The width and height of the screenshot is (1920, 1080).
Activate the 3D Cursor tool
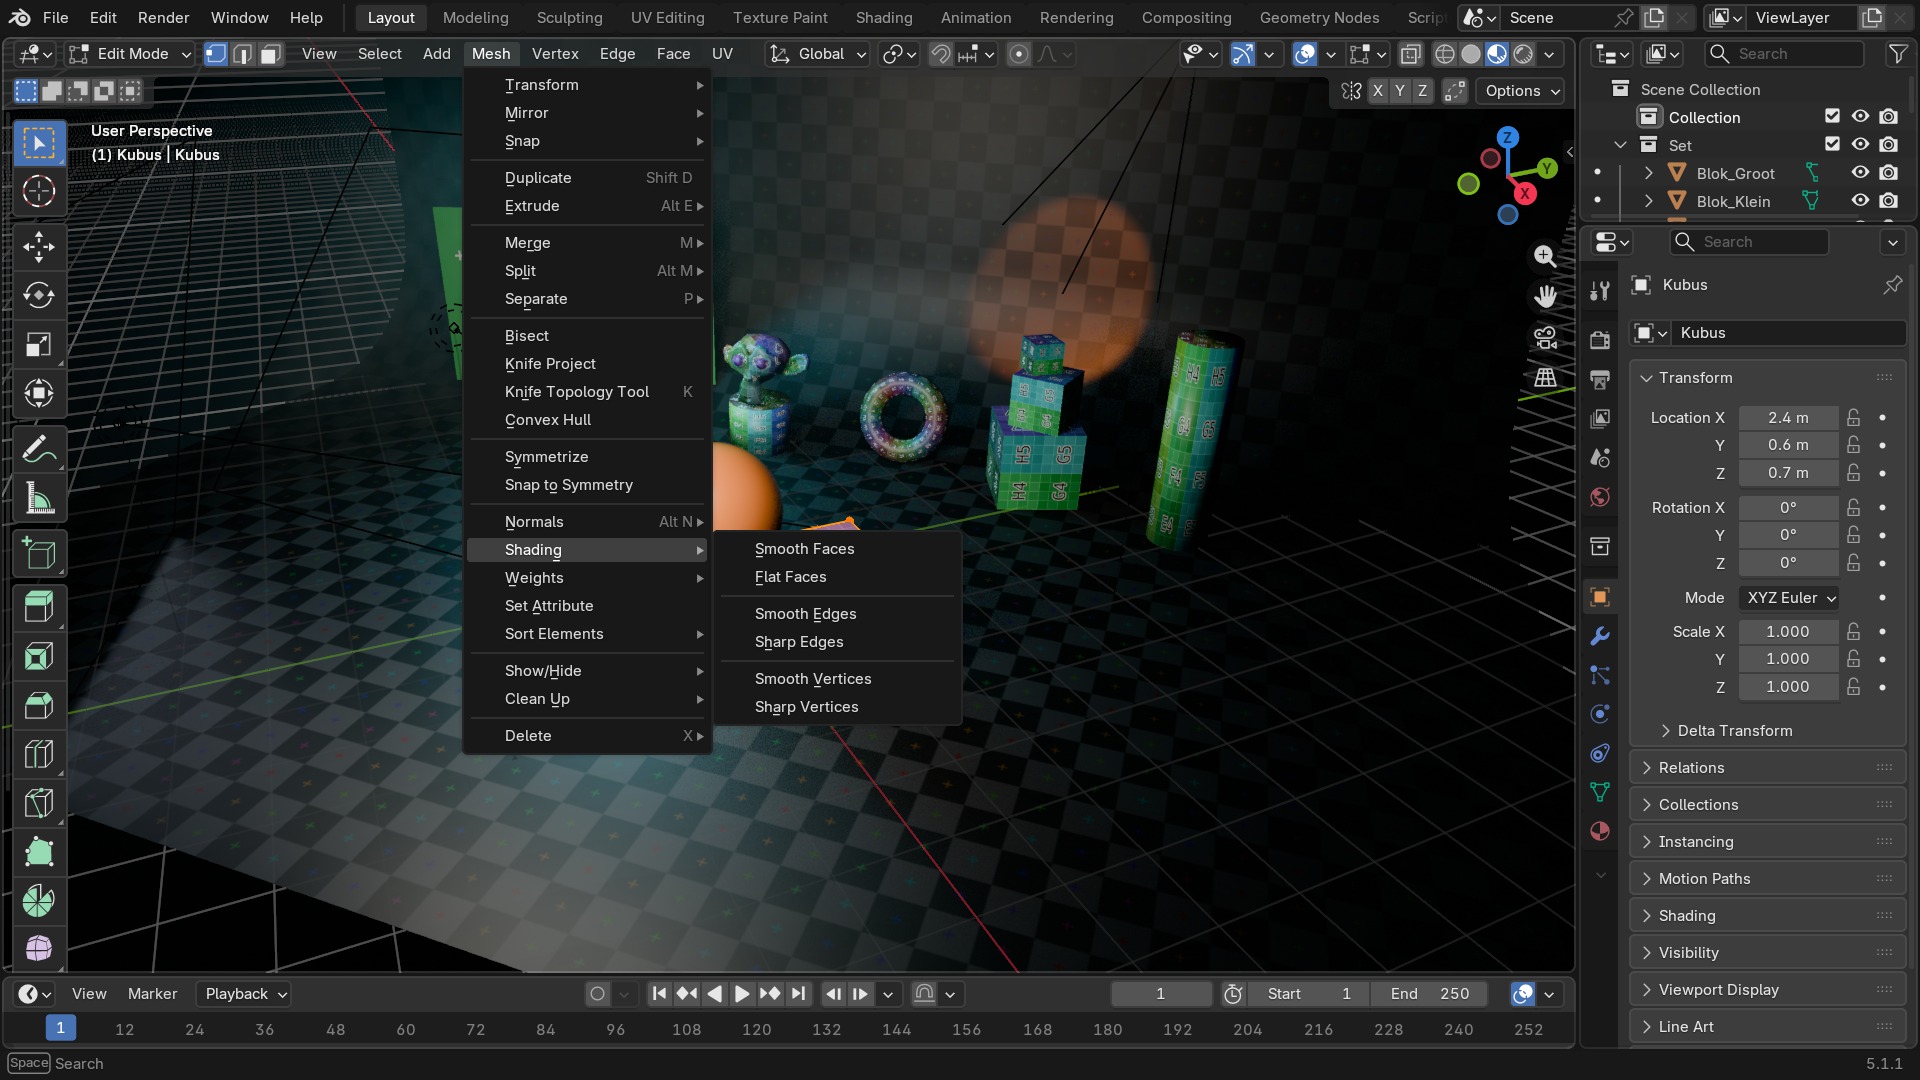tap(39, 191)
